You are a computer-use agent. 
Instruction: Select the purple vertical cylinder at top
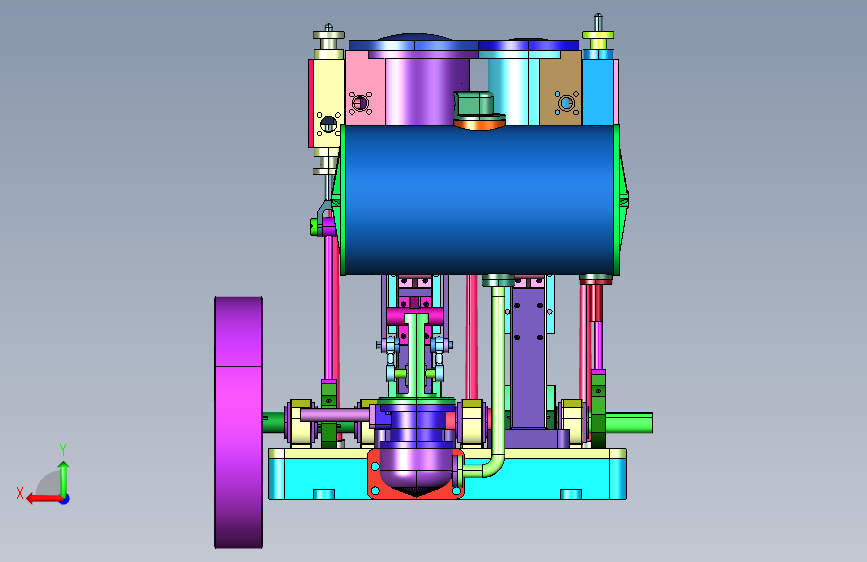[x=427, y=91]
